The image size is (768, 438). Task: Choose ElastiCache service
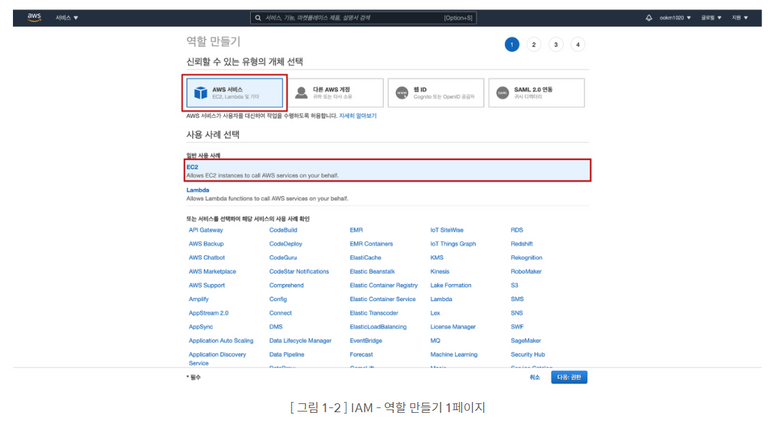point(365,257)
